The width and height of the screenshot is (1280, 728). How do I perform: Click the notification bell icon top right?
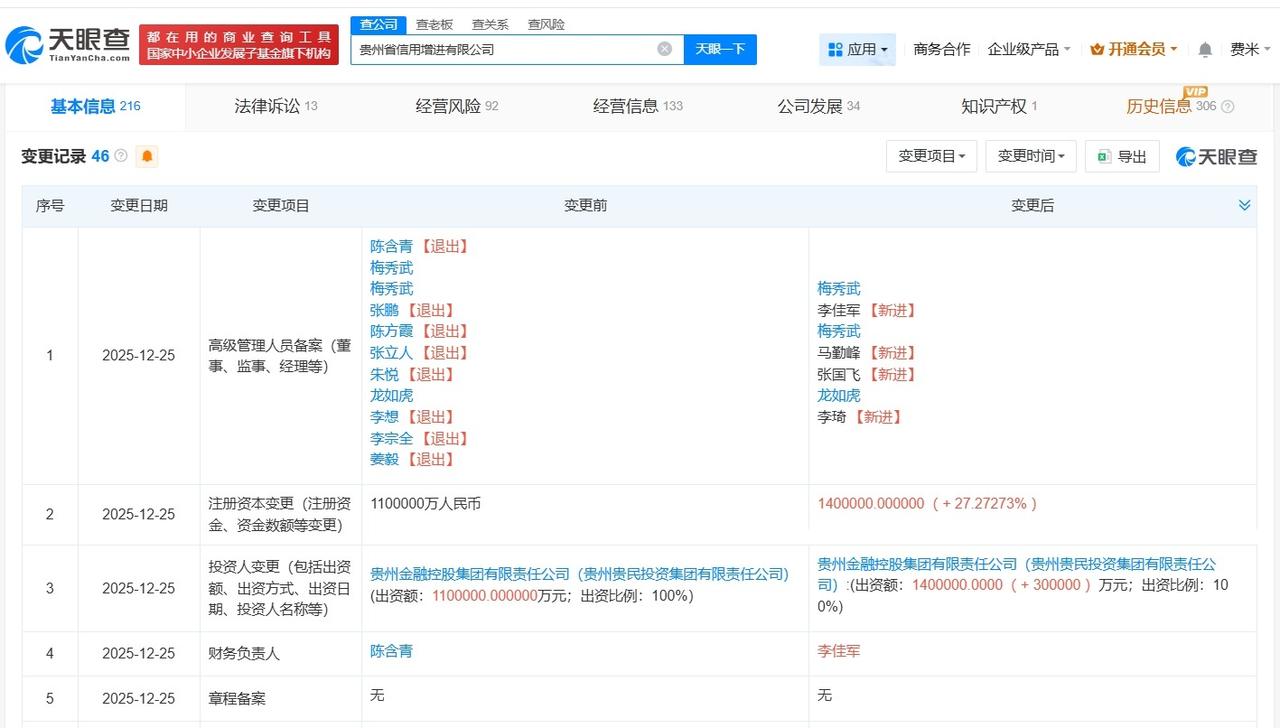point(1205,48)
